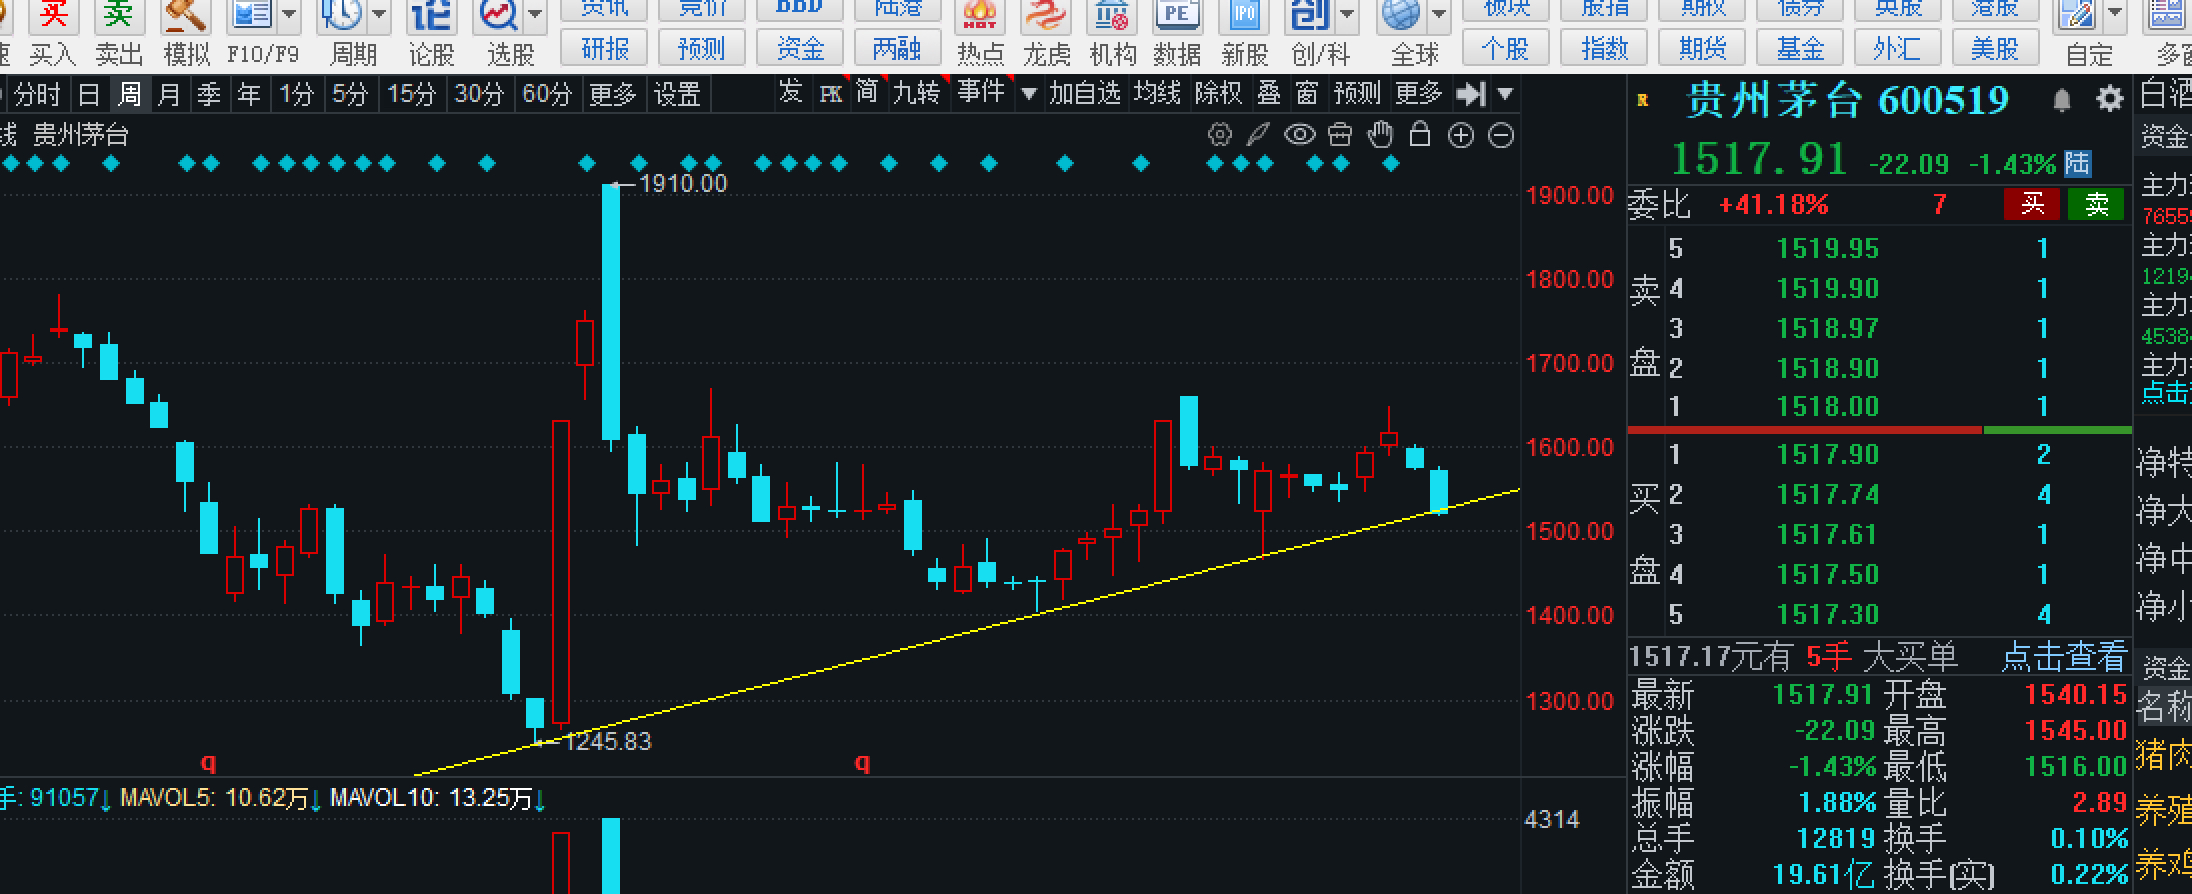This screenshot has width=2192, height=894.
Task: Click the jump-to-end arrow icon
Action: click(1471, 95)
